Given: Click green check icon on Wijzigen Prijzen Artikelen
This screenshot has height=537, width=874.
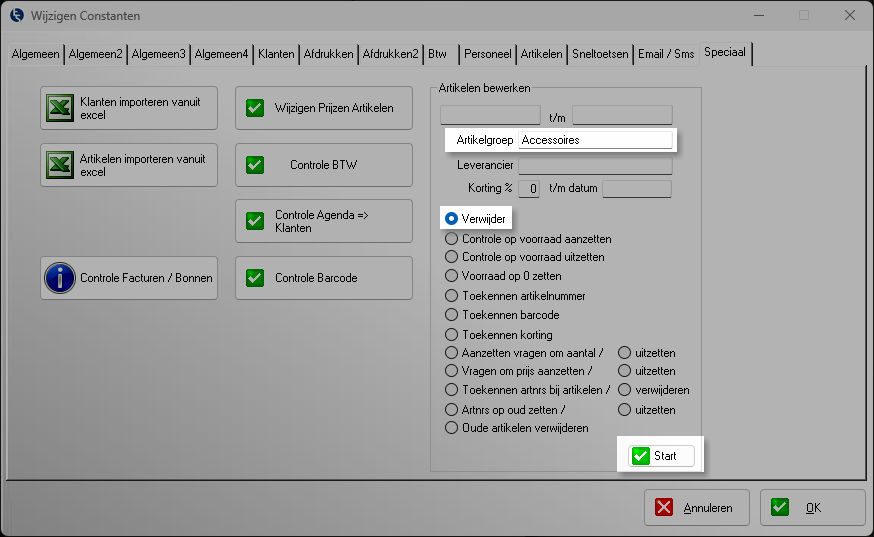Looking at the screenshot, I should 255,108.
